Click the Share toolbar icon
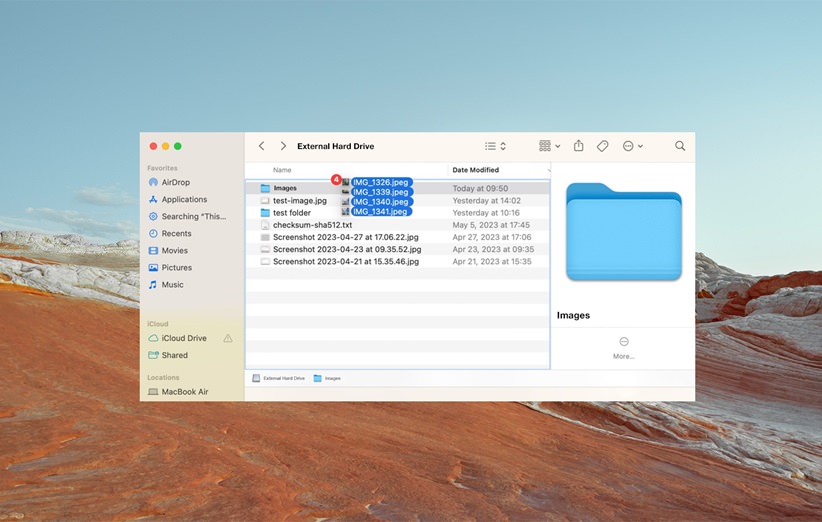Screen dimensions: 822x522 (x=578, y=146)
